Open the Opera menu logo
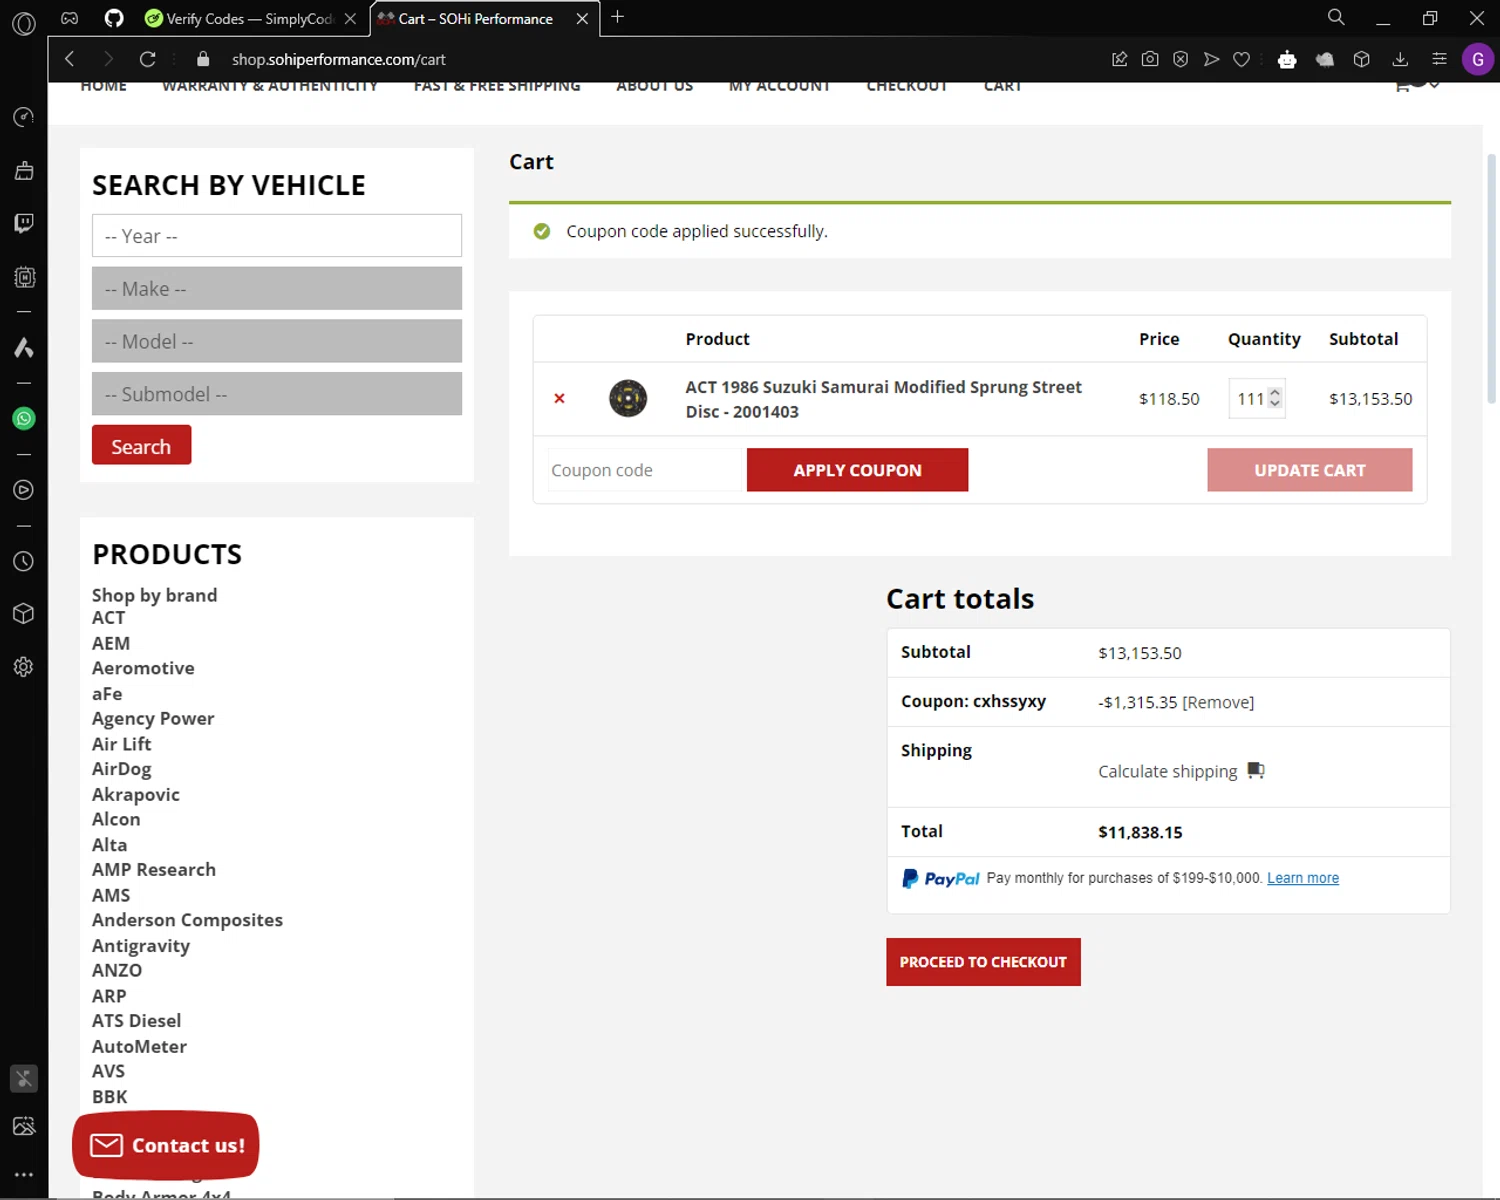The height and width of the screenshot is (1200, 1500). pyautogui.click(x=24, y=23)
